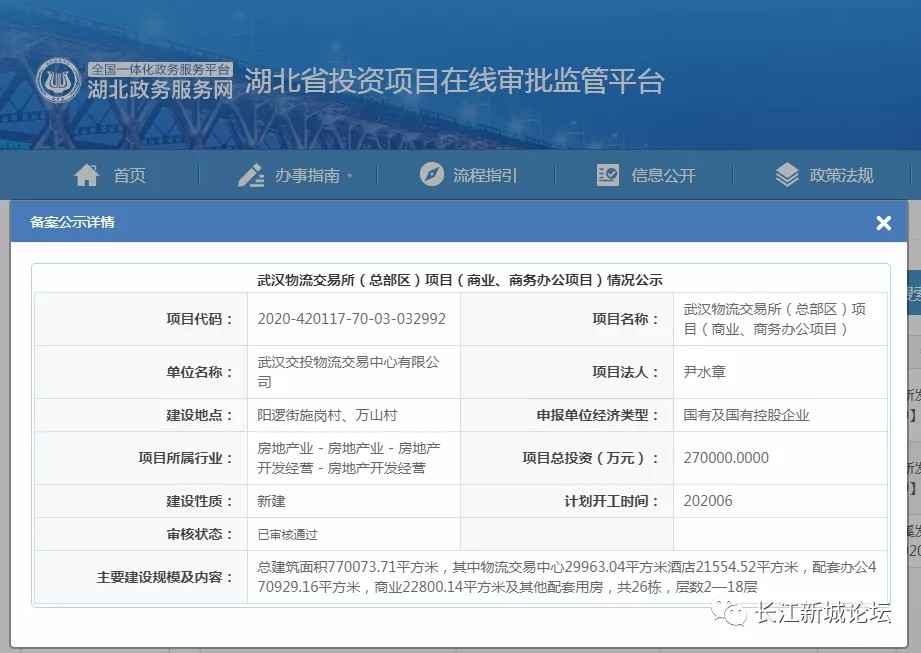Click the 湖北政务服务网 emblem logo
The width and height of the screenshot is (921, 653).
coord(58,80)
